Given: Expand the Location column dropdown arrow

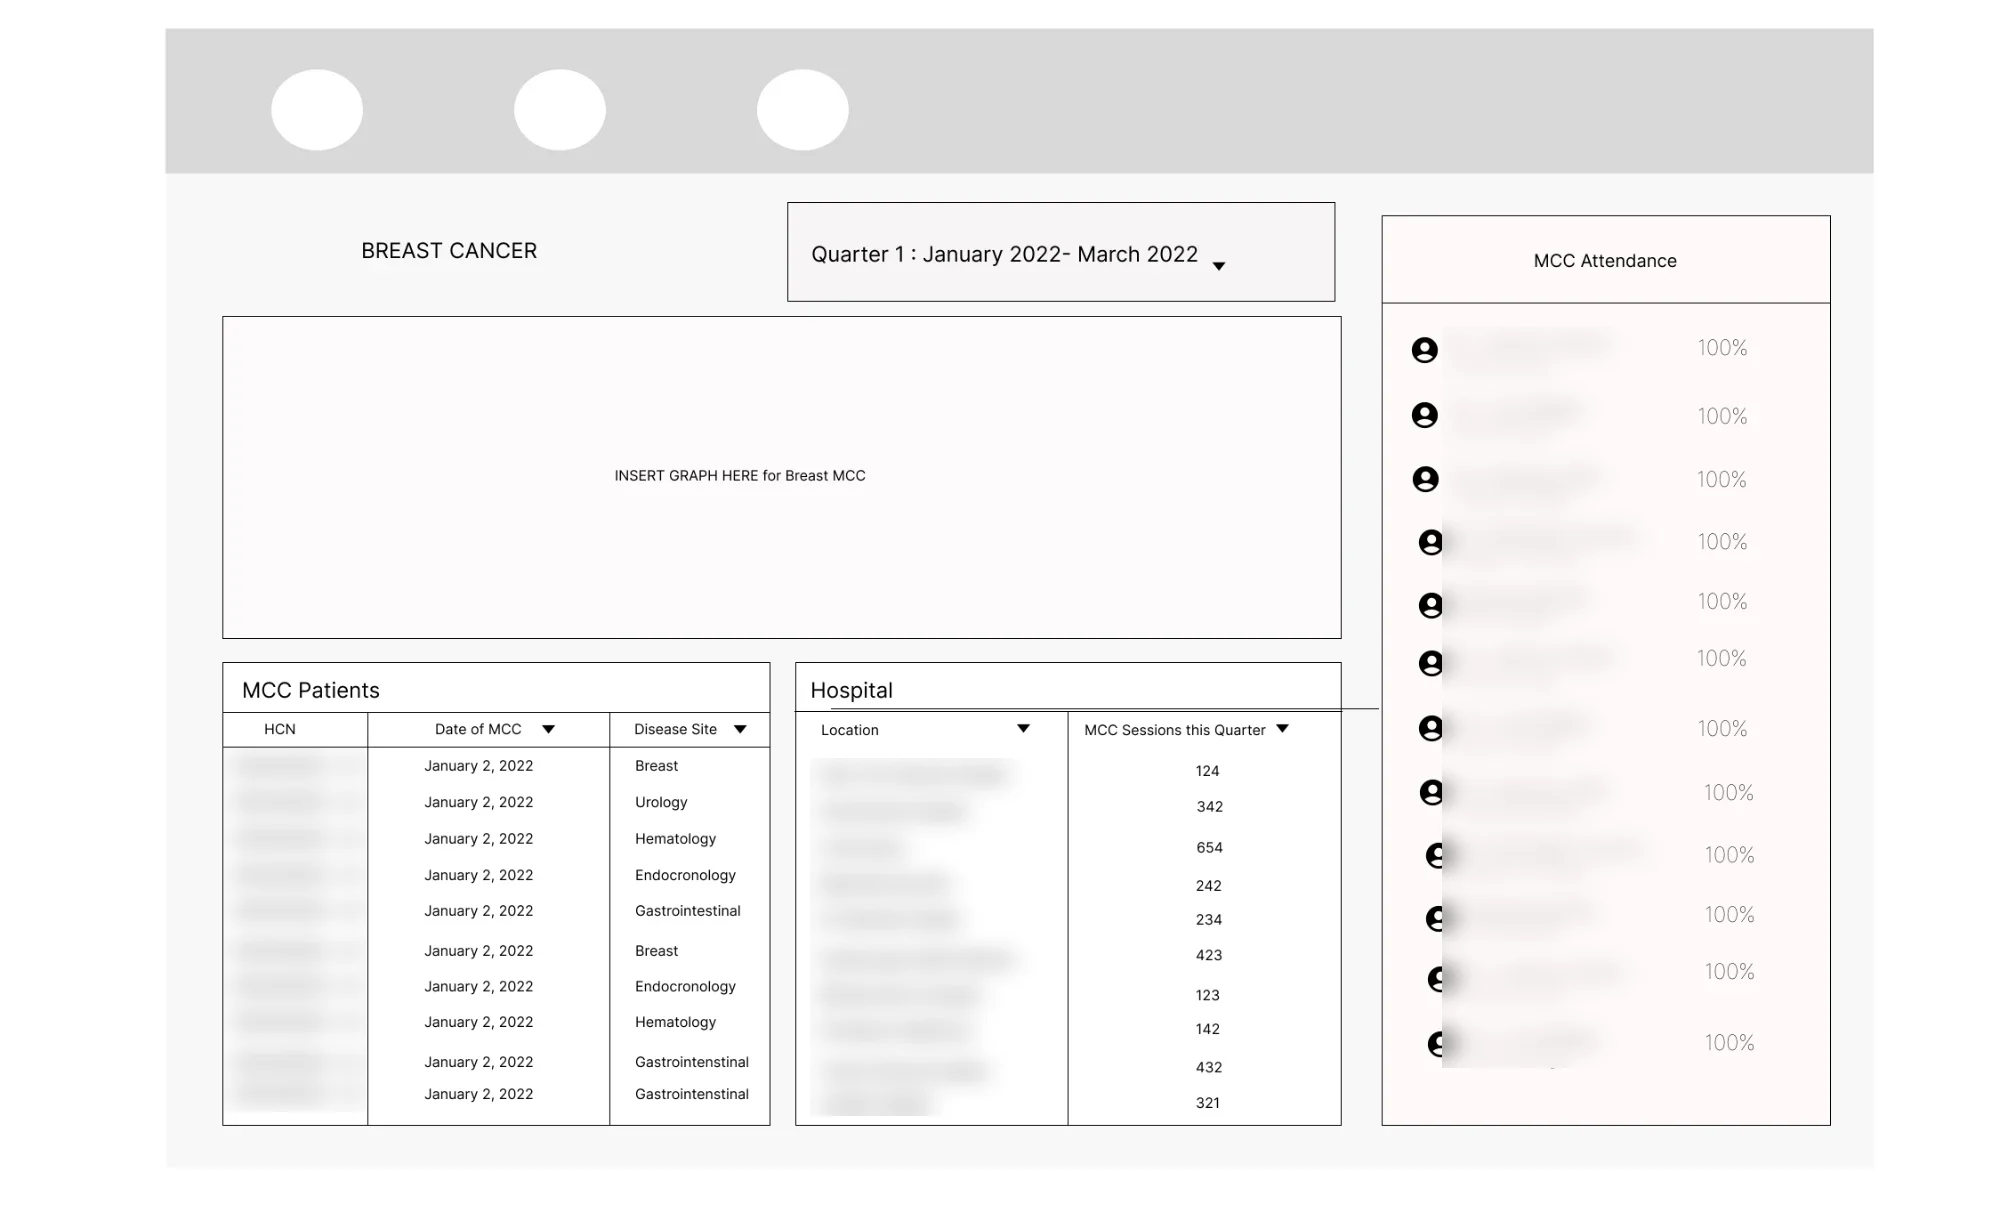Looking at the screenshot, I should pos(1023,729).
